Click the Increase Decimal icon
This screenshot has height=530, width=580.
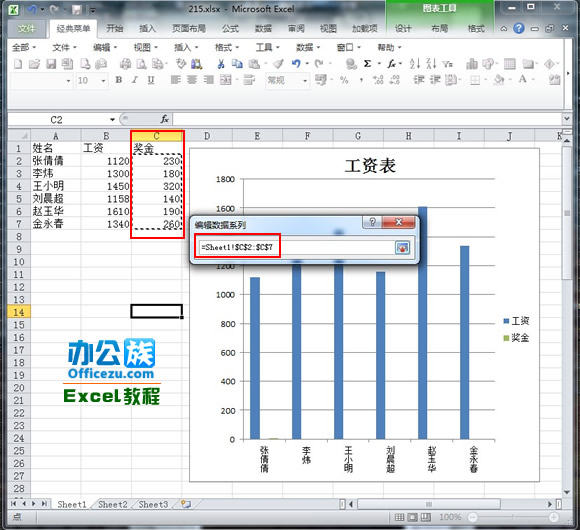tap(378, 80)
